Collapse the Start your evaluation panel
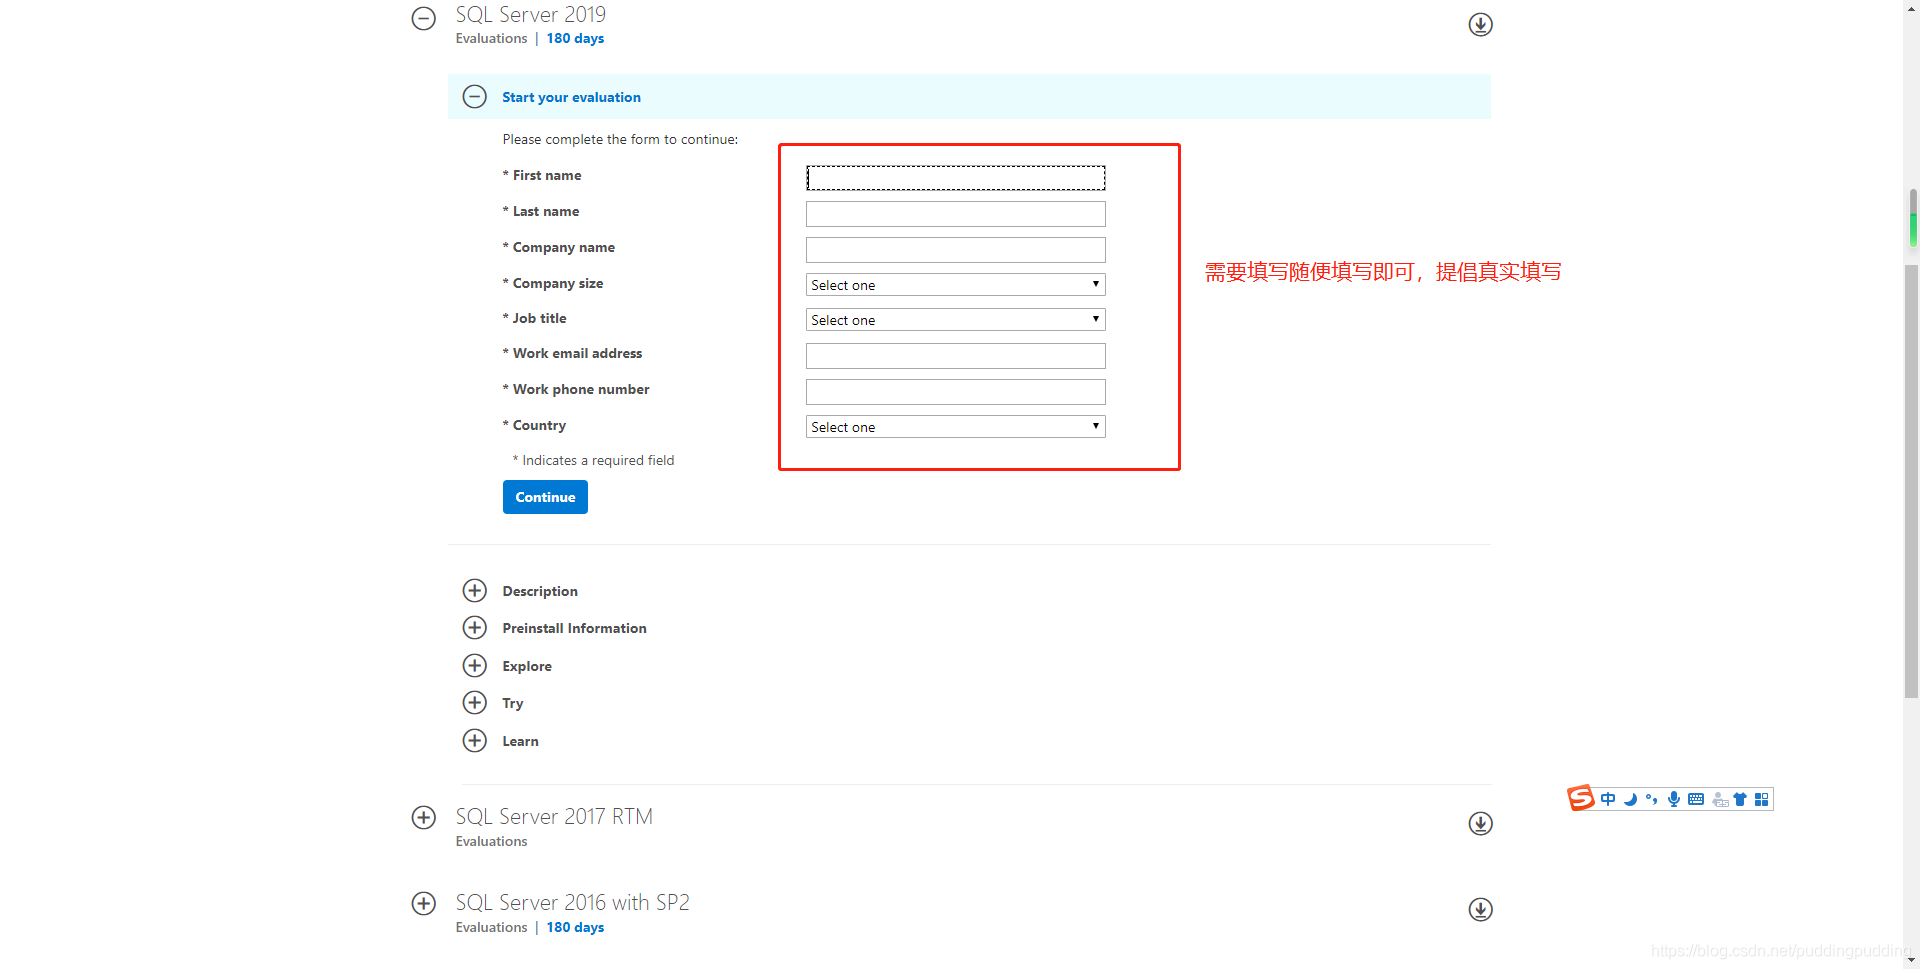The image size is (1920, 969). tap(474, 97)
